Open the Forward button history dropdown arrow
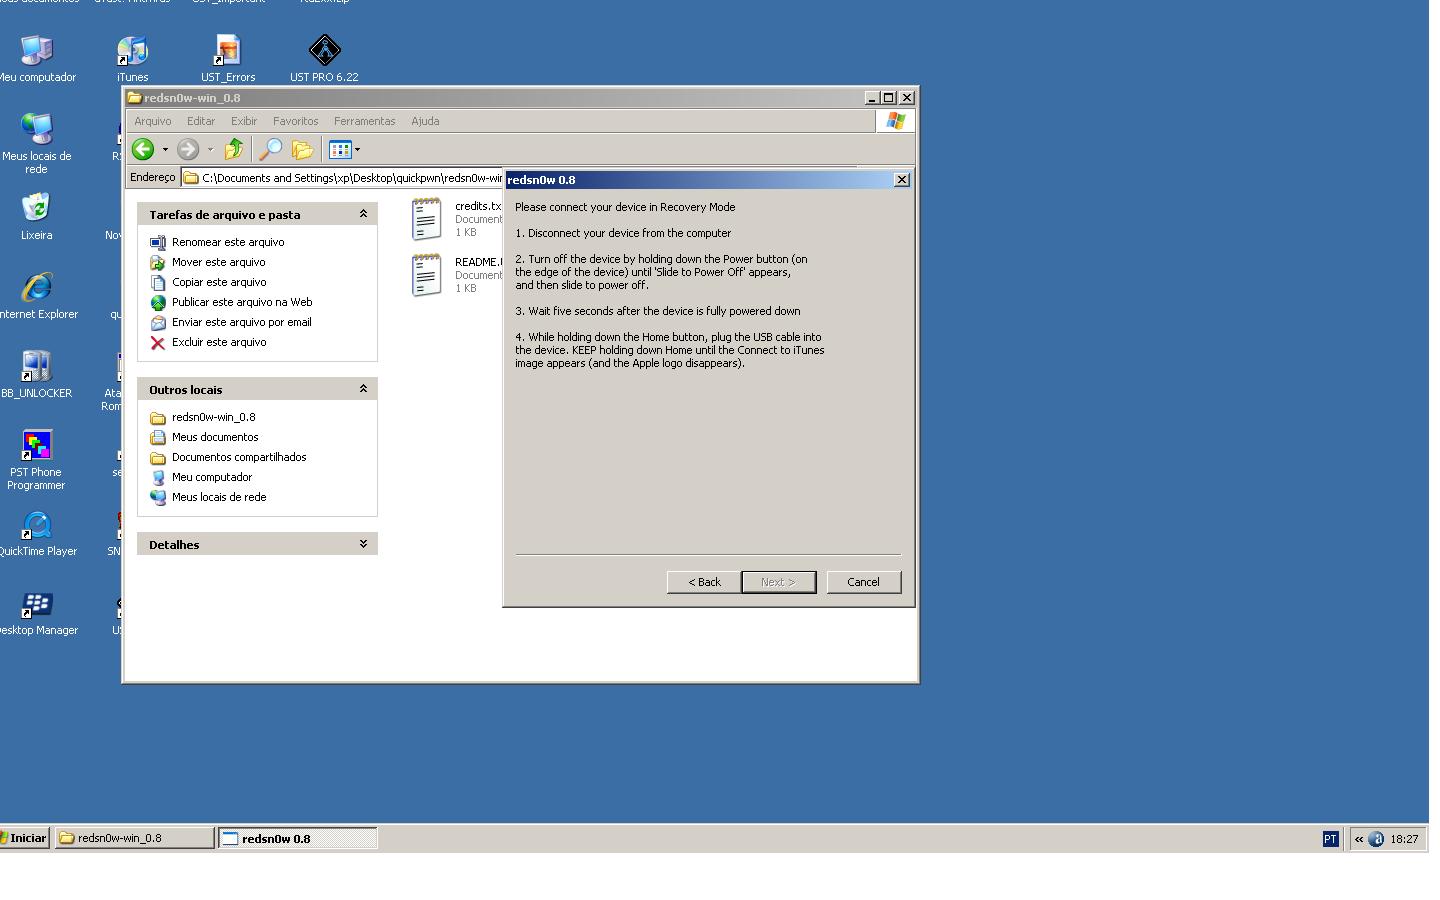 tap(210, 150)
